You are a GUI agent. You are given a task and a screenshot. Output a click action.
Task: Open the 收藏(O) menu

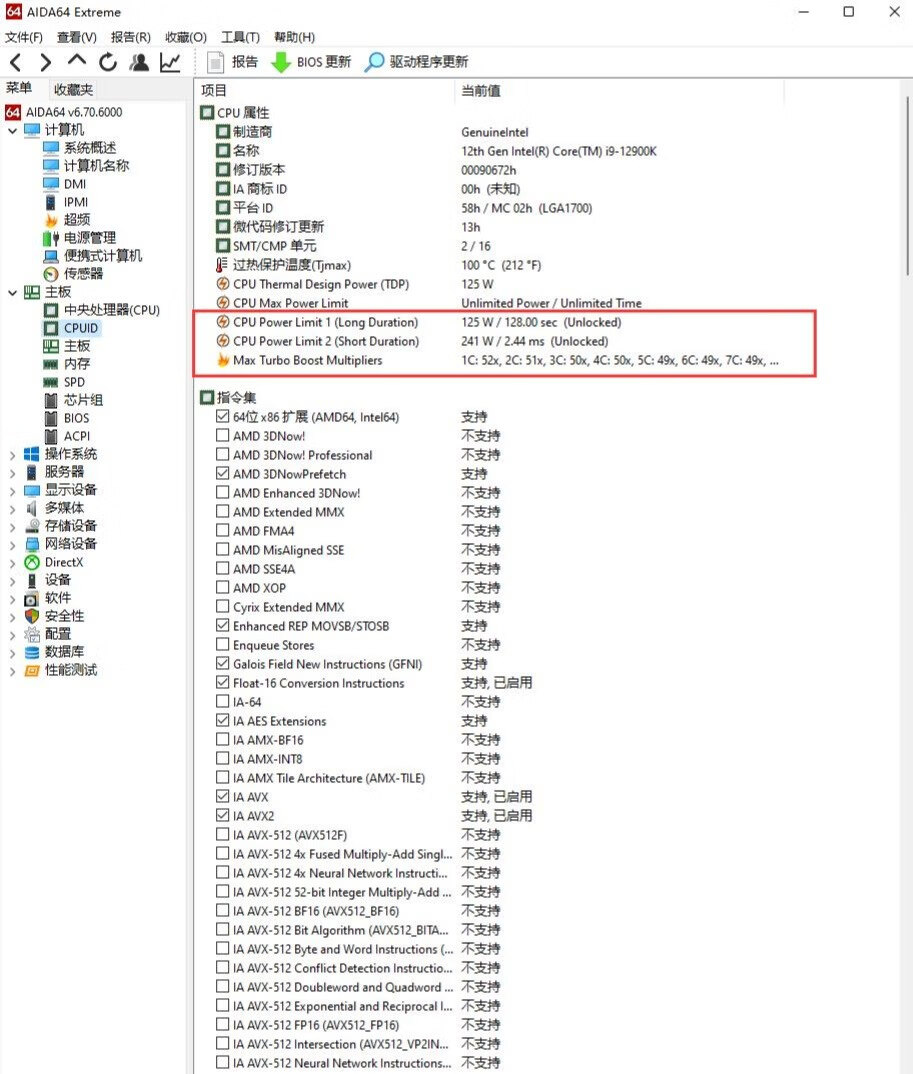tap(186, 37)
